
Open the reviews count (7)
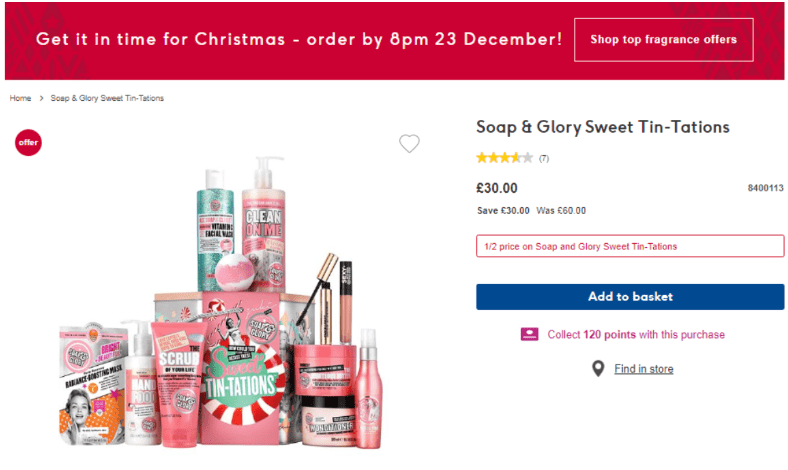coord(544,158)
